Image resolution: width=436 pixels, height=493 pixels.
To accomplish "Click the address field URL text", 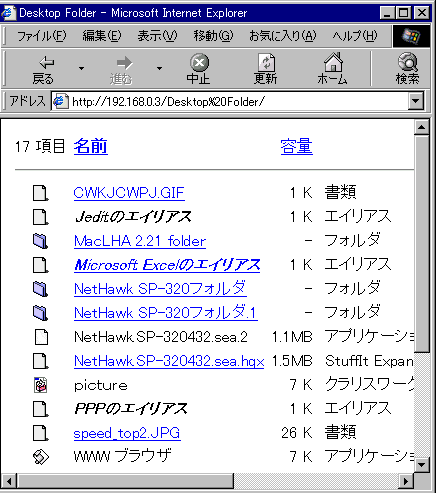I will (x=168, y=101).
